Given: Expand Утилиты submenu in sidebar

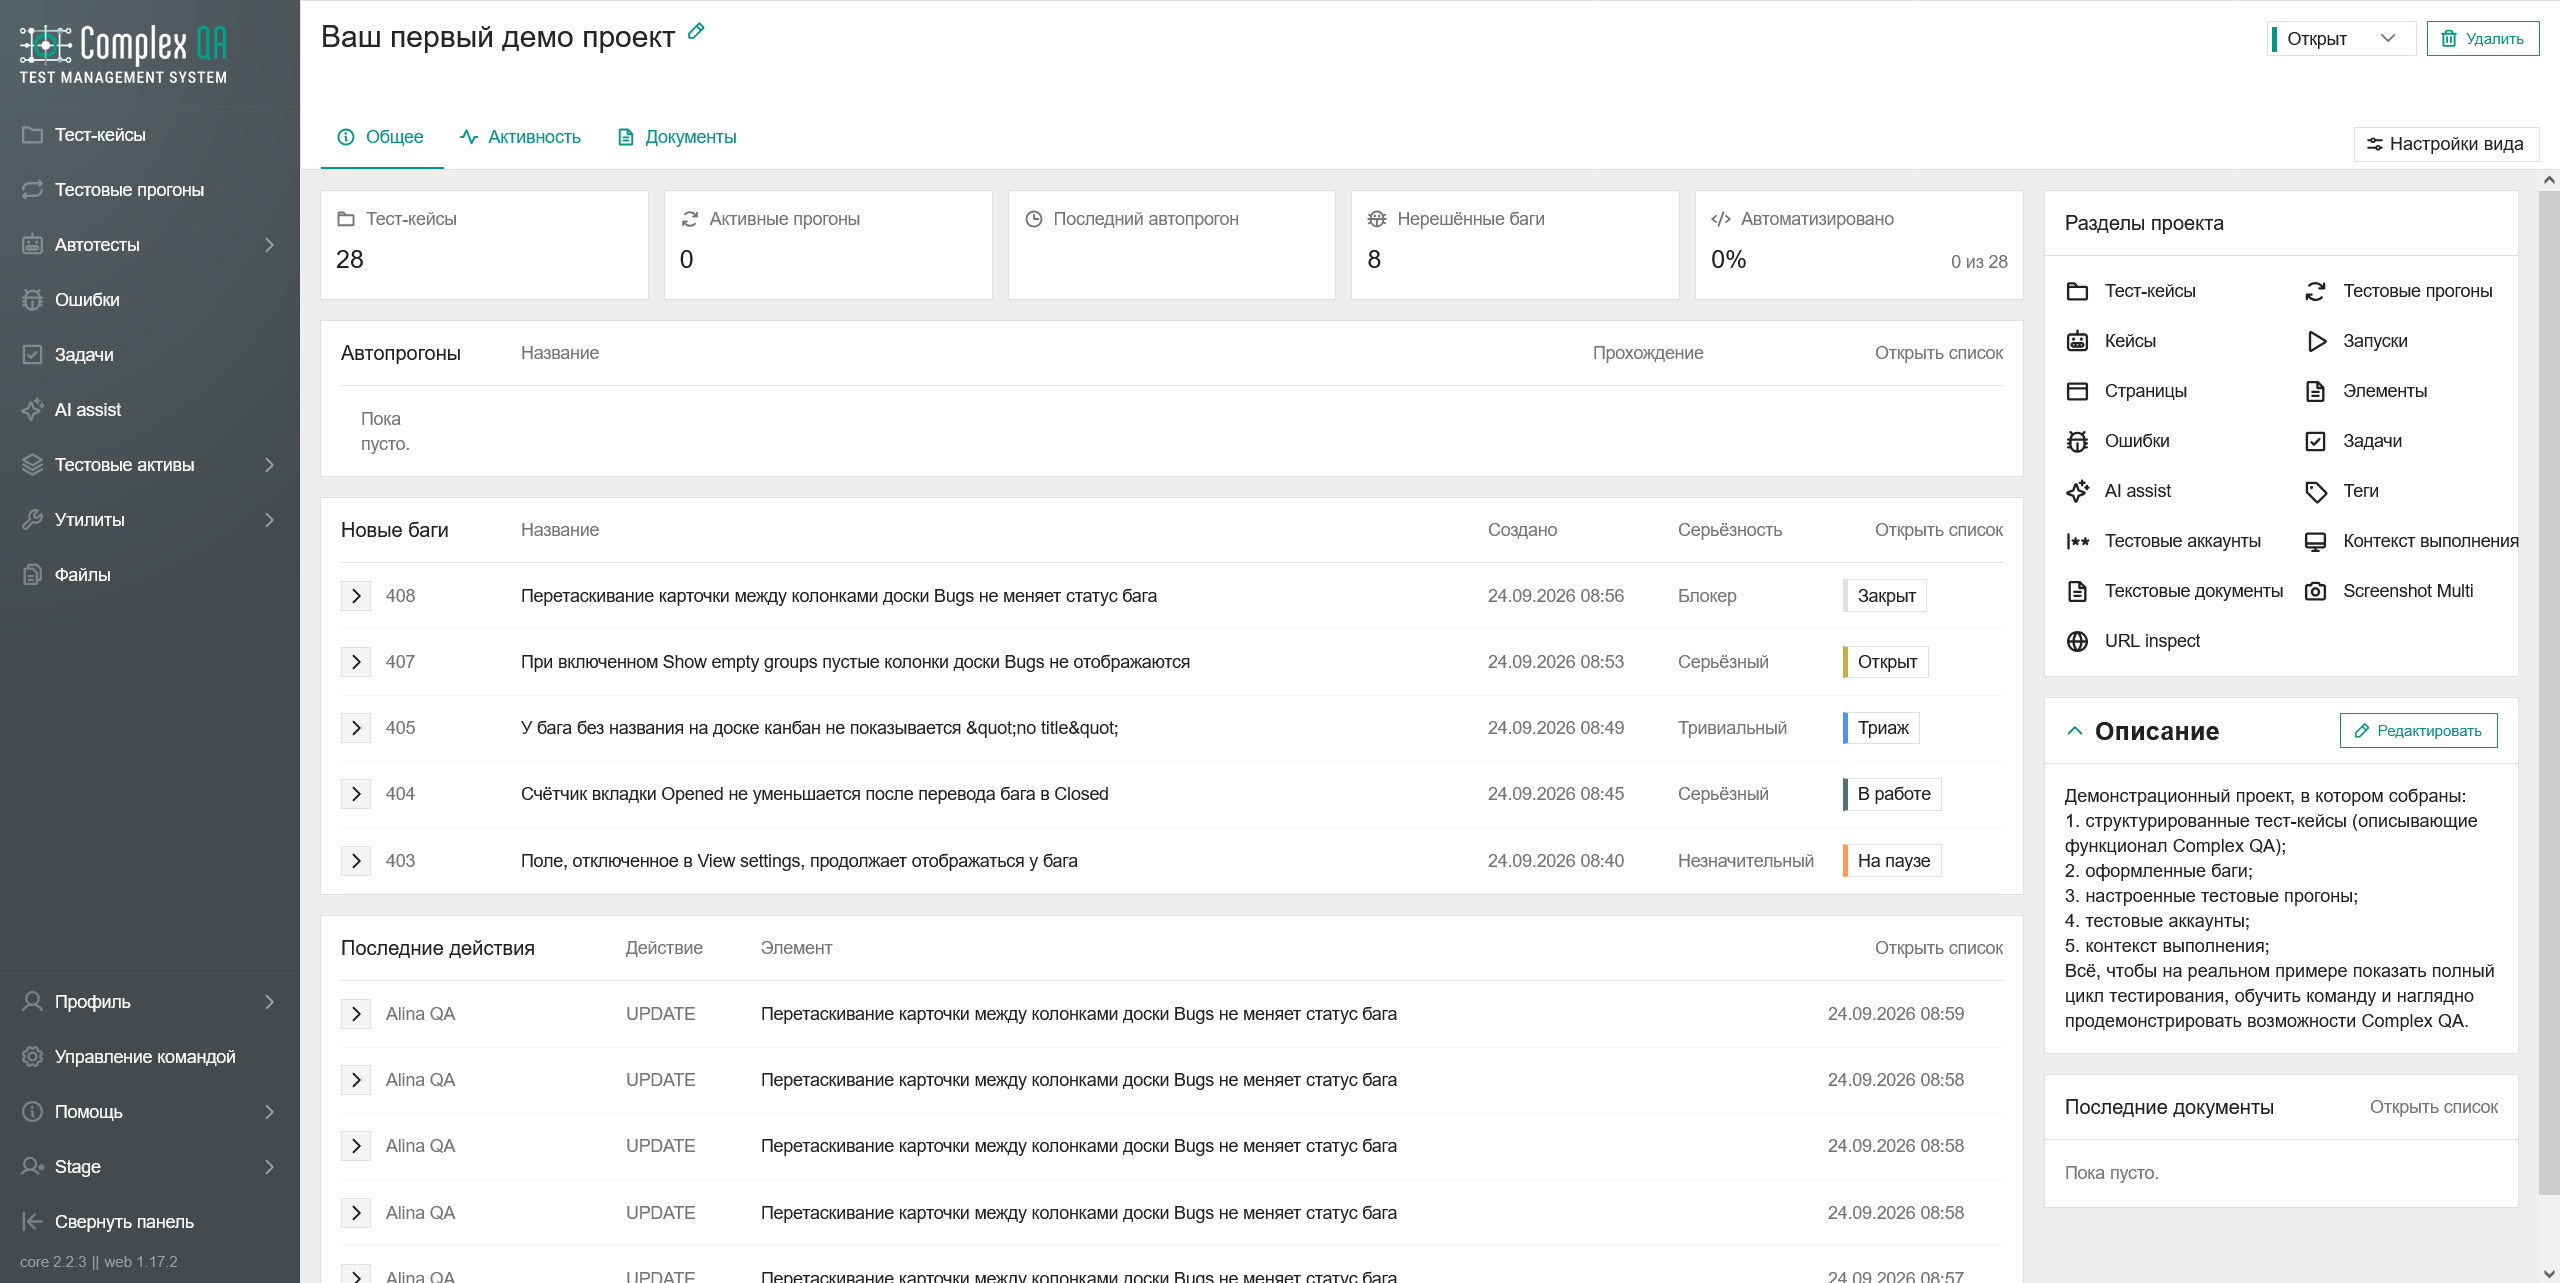Looking at the screenshot, I should (269, 520).
